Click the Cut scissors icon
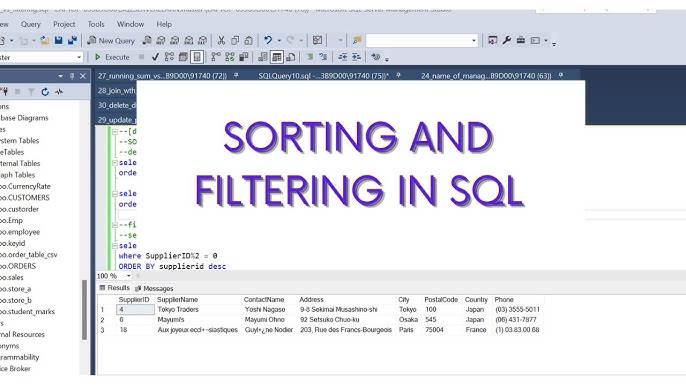686x386 pixels. click(x=221, y=41)
